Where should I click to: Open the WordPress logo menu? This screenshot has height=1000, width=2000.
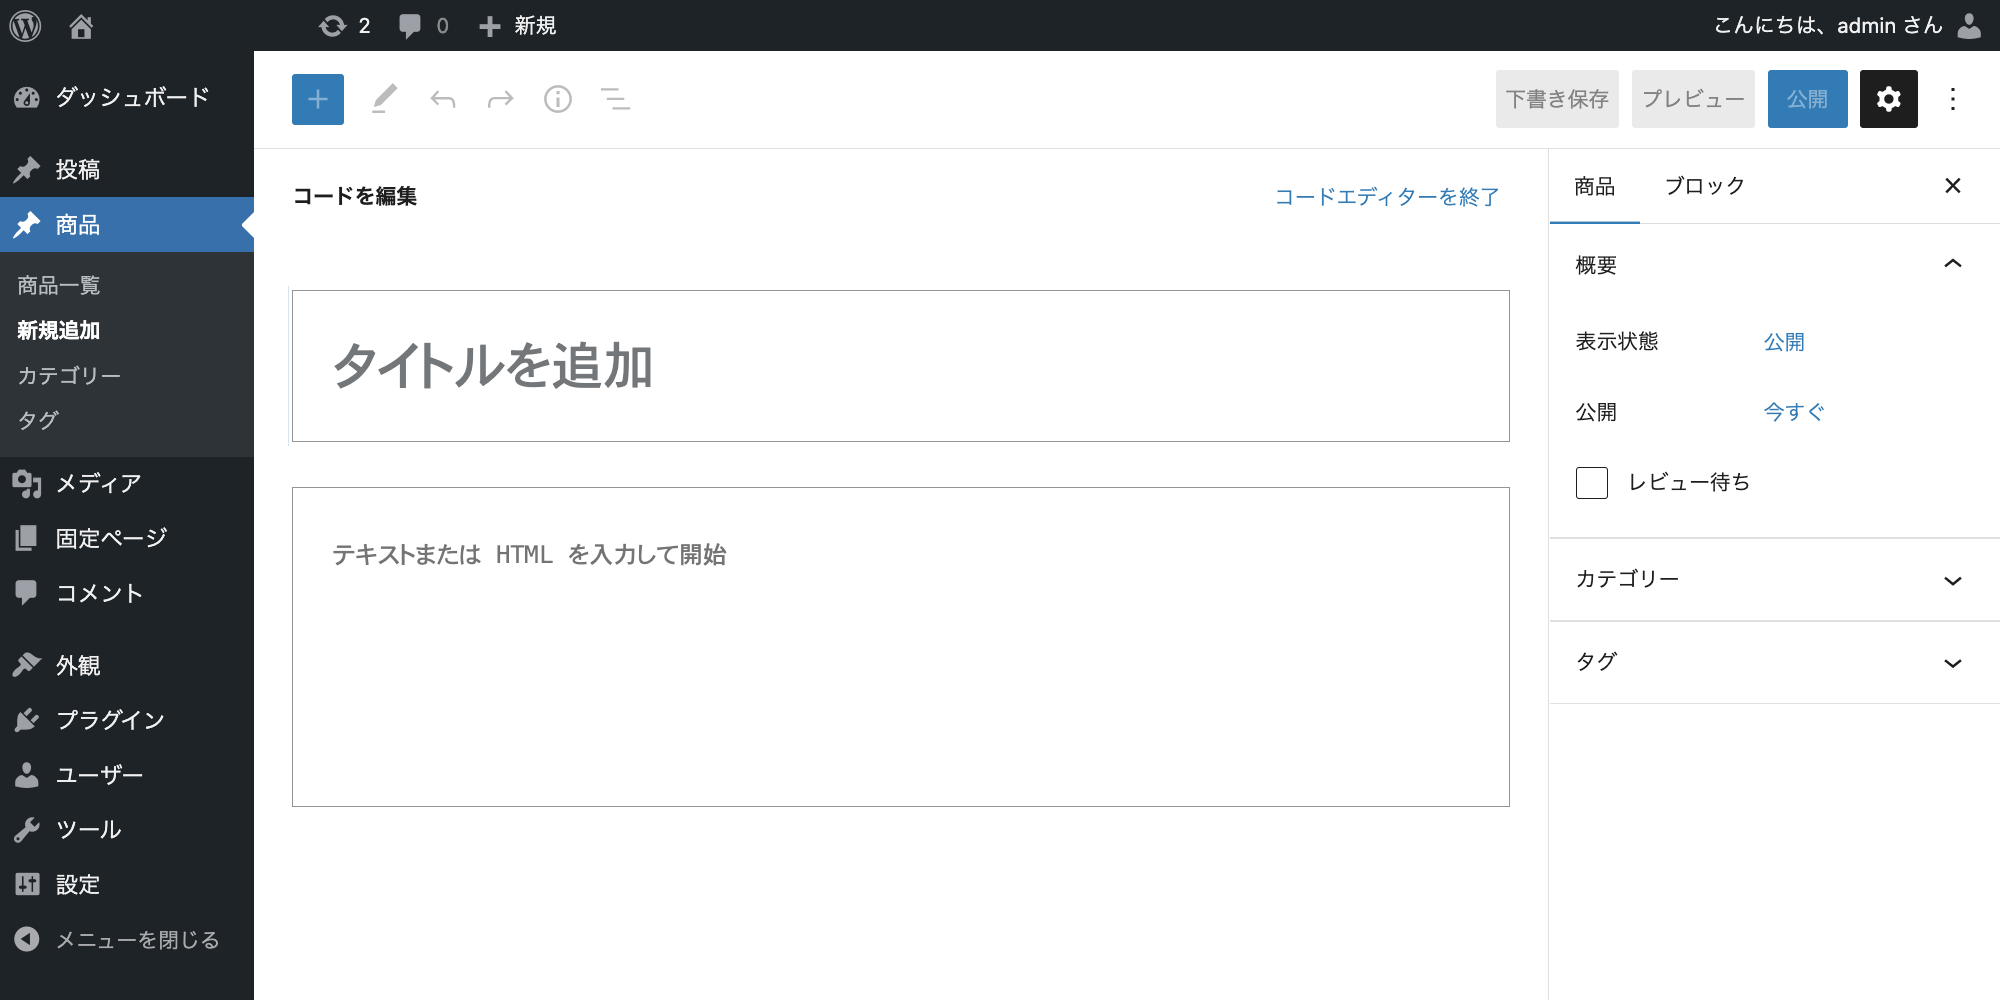25,25
